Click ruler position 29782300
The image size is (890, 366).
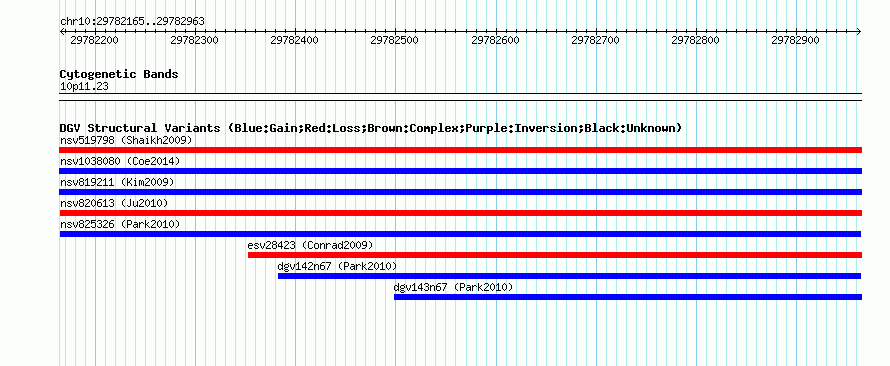tap(195, 40)
